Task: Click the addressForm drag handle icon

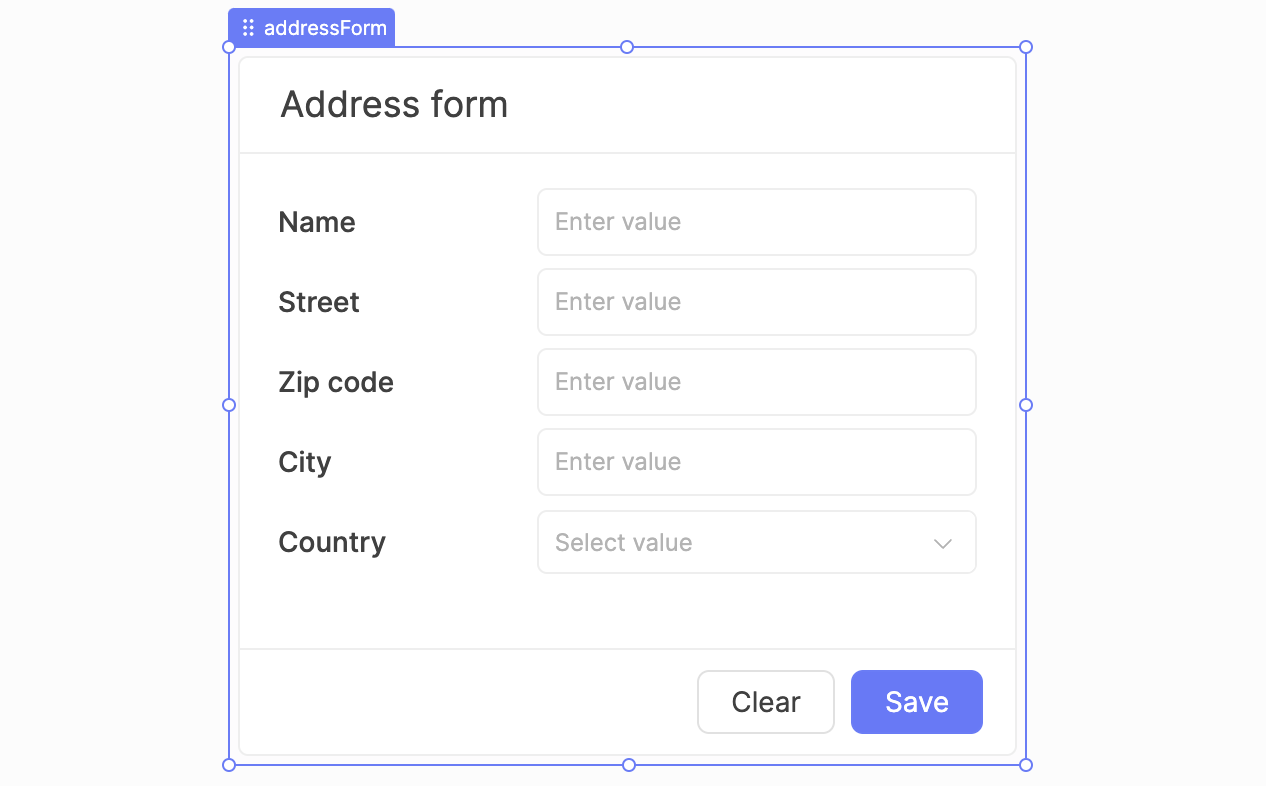Action: 248,28
